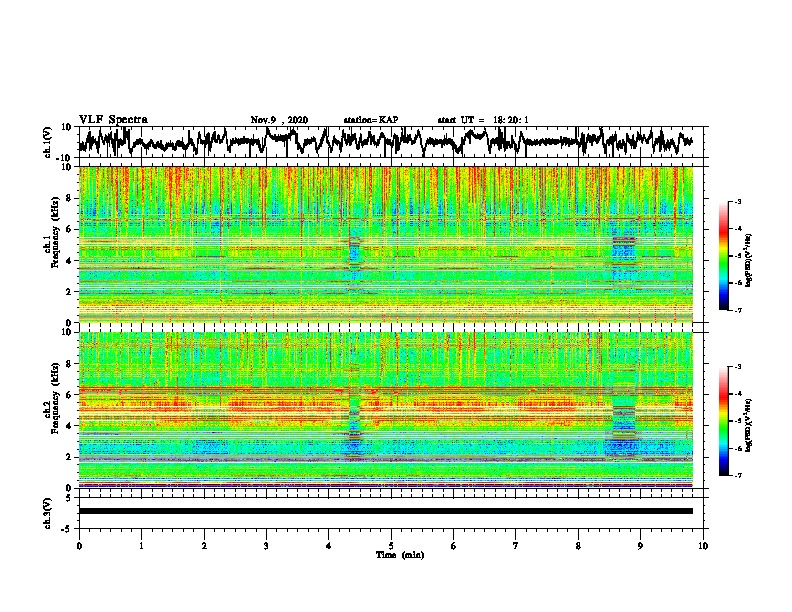Click the "10" tick at time axis end
The image size is (792, 612).
pos(703,546)
